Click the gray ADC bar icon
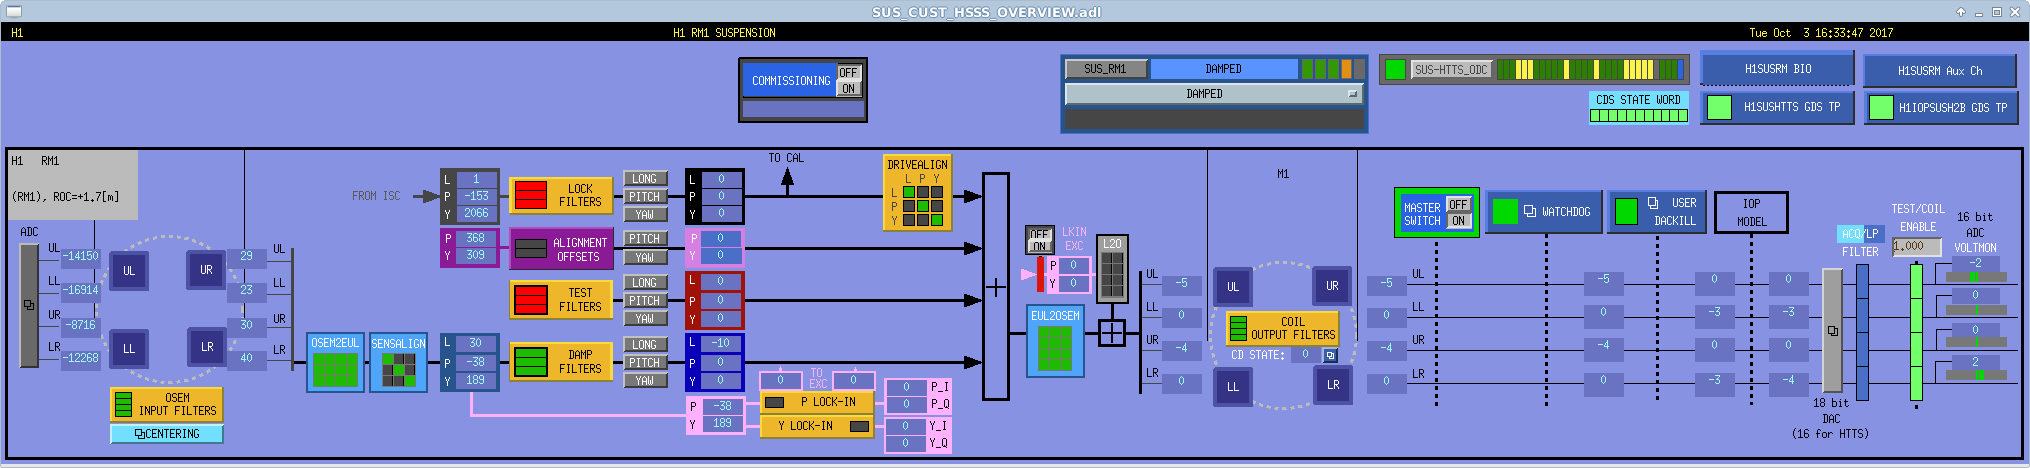The height and width of the screenshot is (468, 2030). 29,305
